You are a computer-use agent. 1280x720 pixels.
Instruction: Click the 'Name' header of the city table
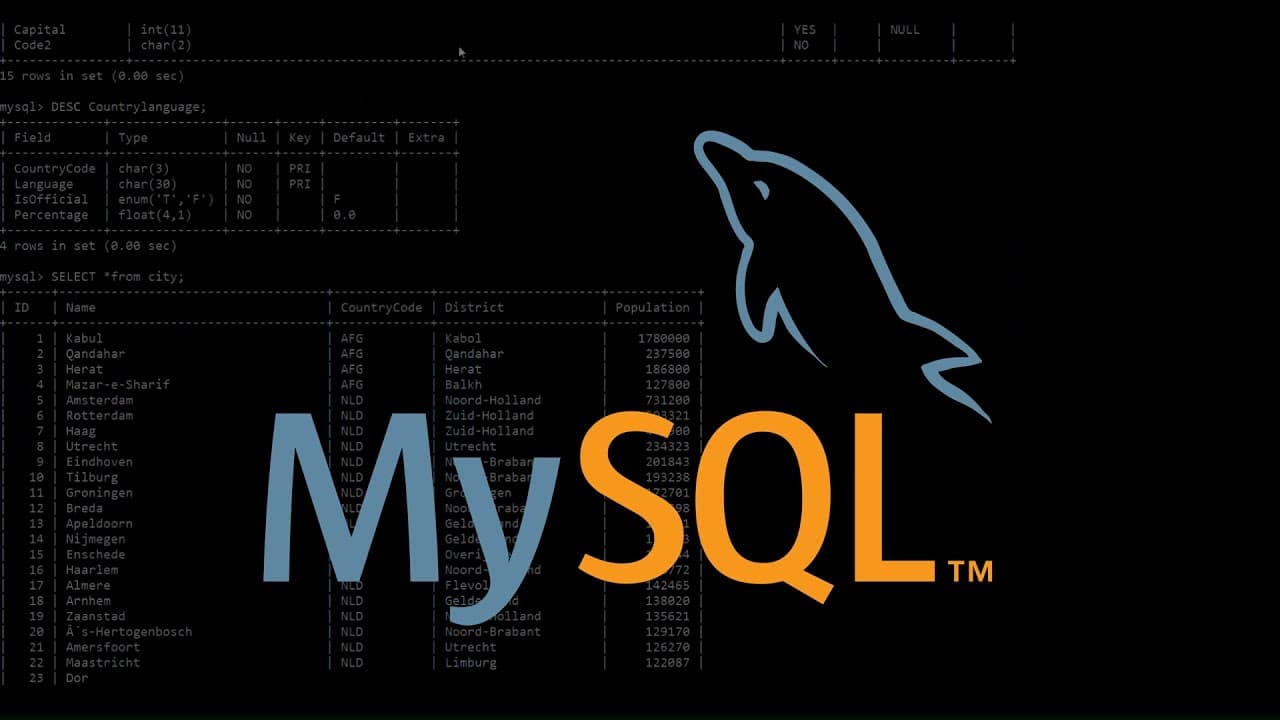tap(81, 308)
